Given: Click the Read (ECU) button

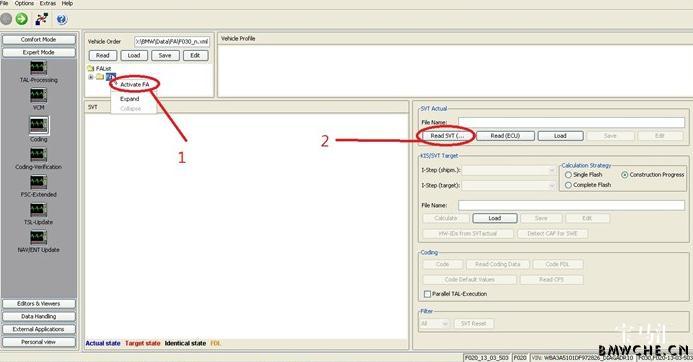Looking at the screenshot, I should tap(505, 136).
